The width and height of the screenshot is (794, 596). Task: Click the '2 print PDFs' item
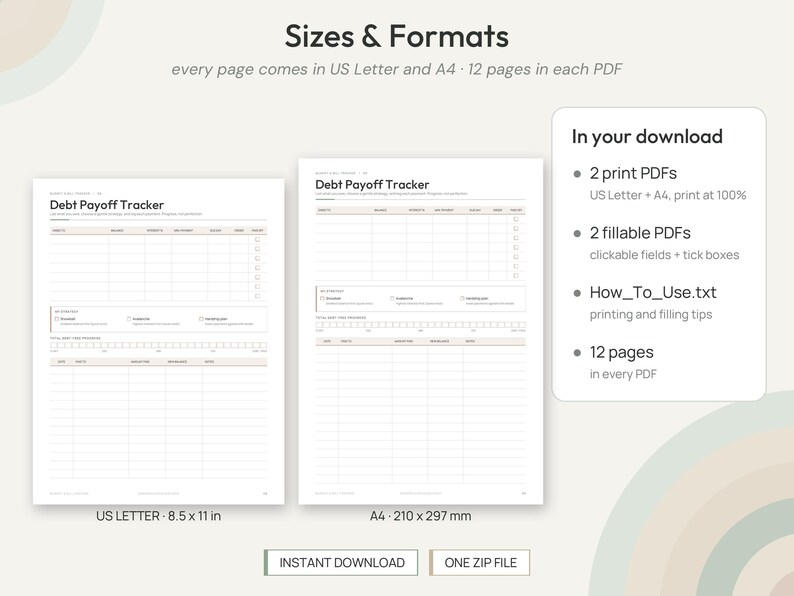click(633, 173)
